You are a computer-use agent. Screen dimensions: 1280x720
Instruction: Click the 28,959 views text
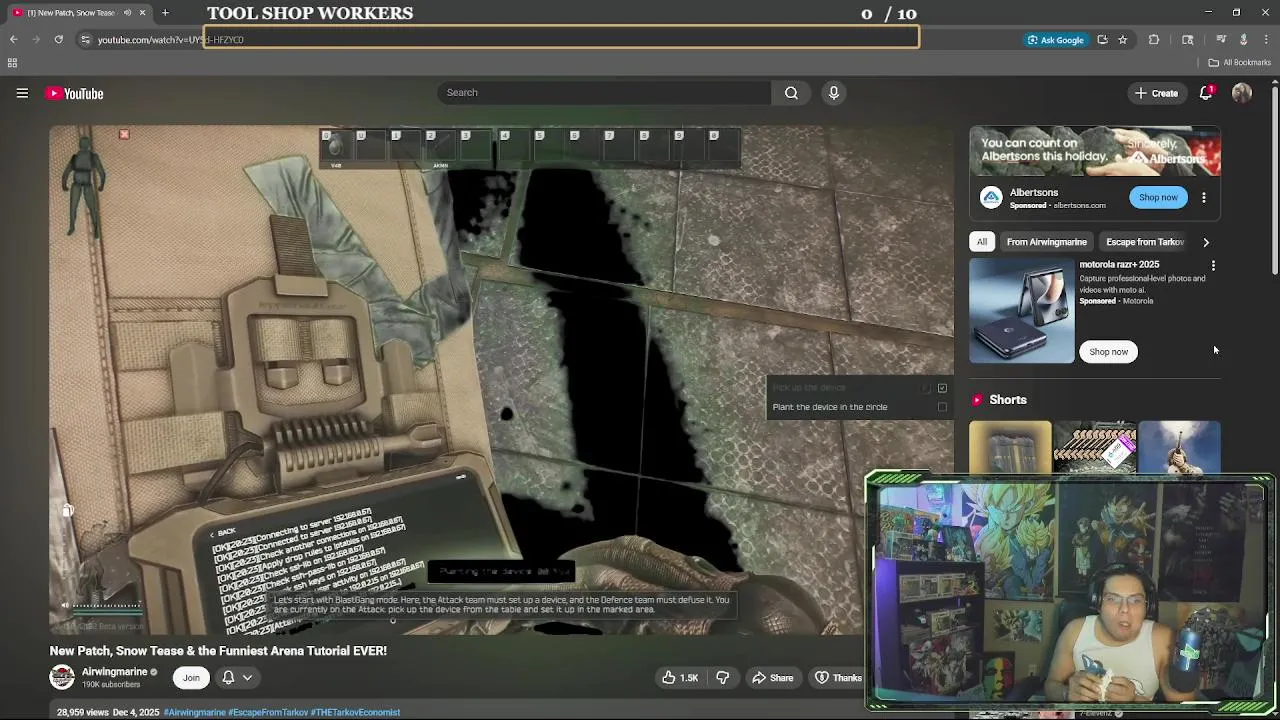coord(82,713)
